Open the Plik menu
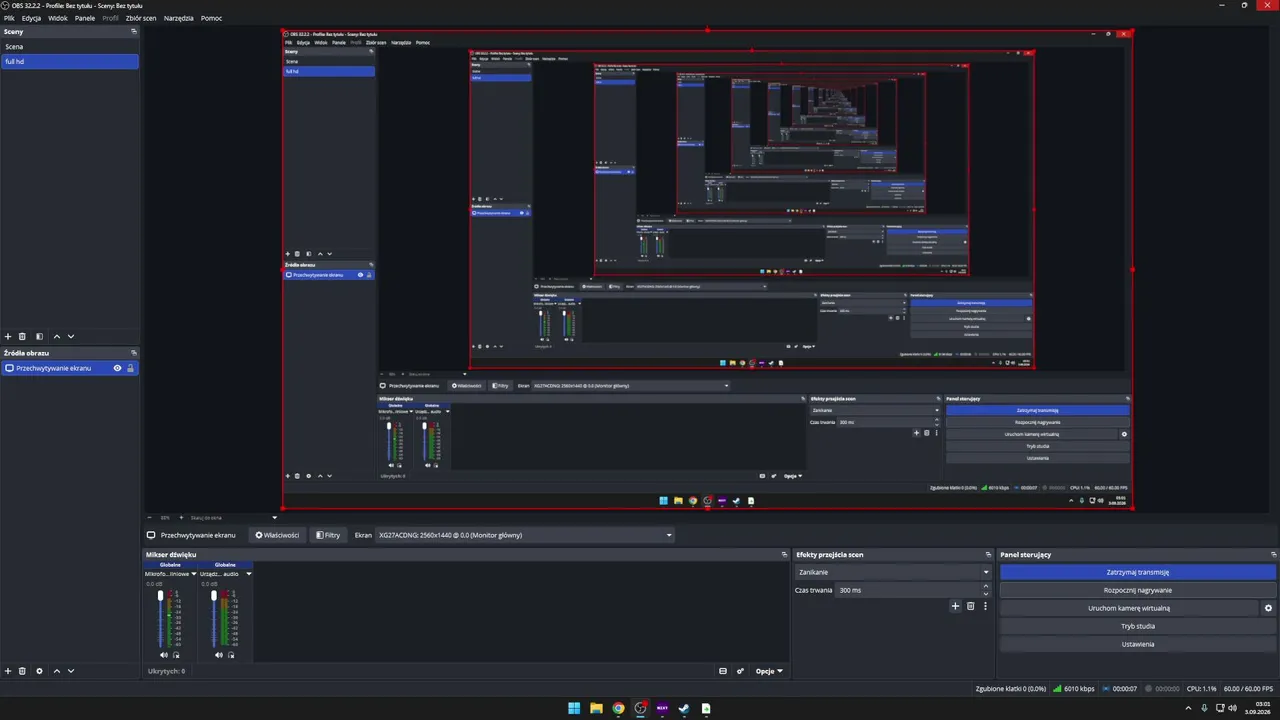Screen dimensions: 1280x720 [x=9, y=18]
